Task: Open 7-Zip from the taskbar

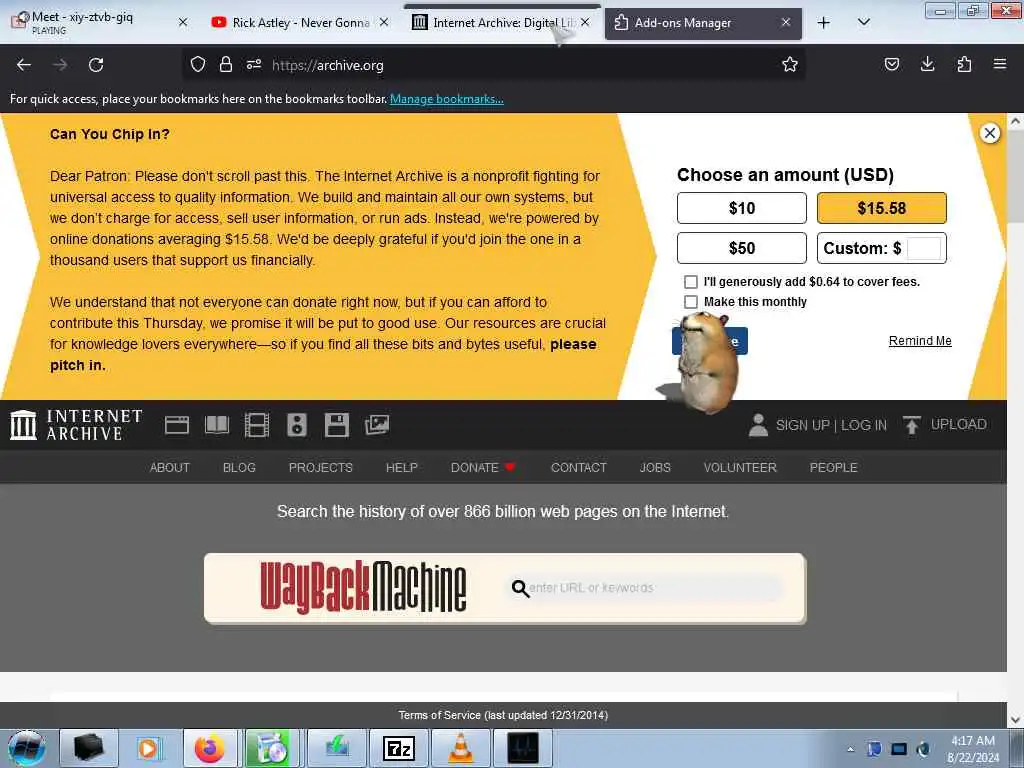Action: (x=398, y=748)
